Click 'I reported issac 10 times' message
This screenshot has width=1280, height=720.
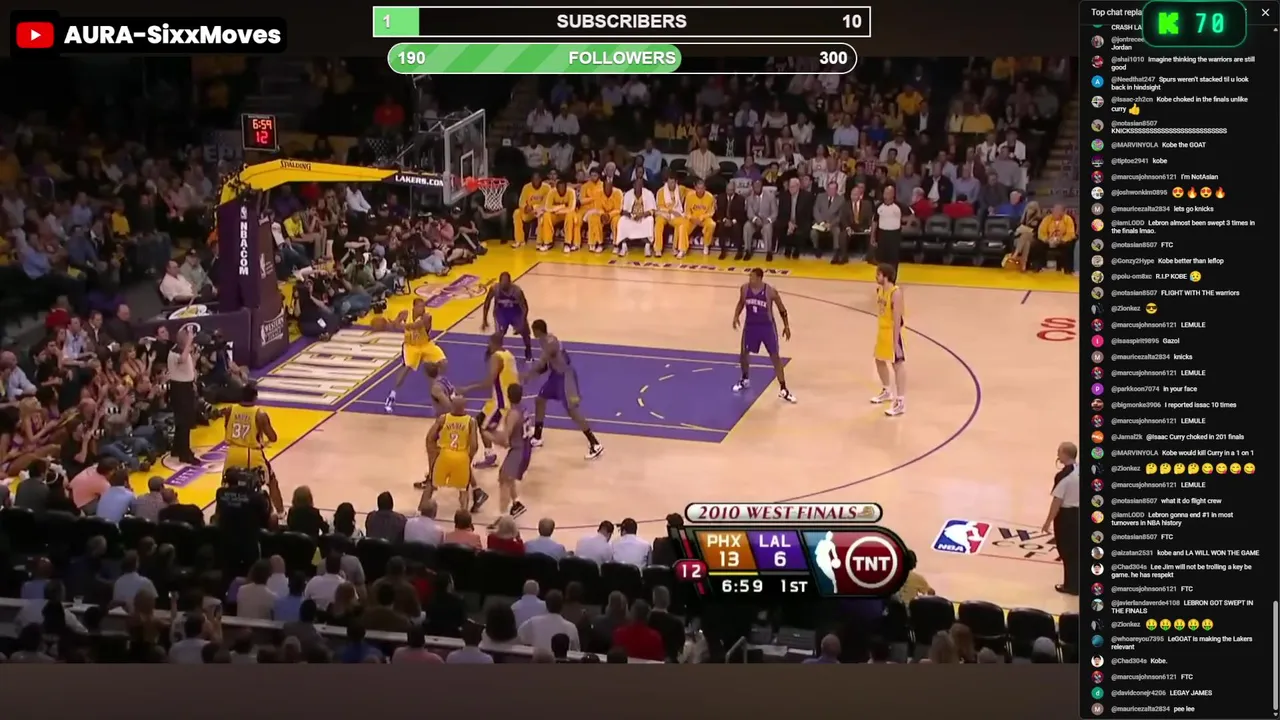tap(1200, 405)
